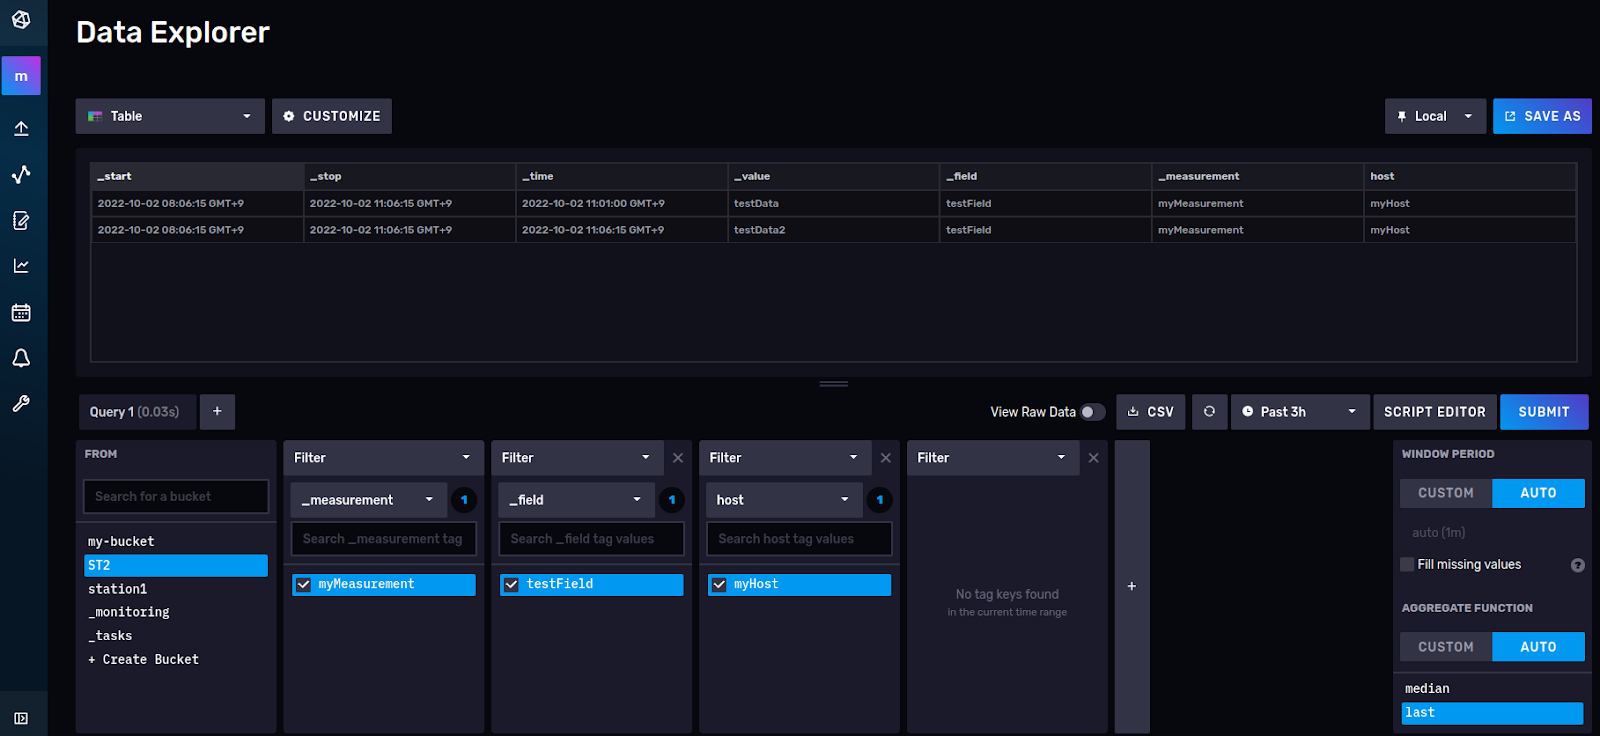This screenshot has height=736, width=1600.
Task: Open the Past 3h time range dropdown
Action: [1300, 412]
